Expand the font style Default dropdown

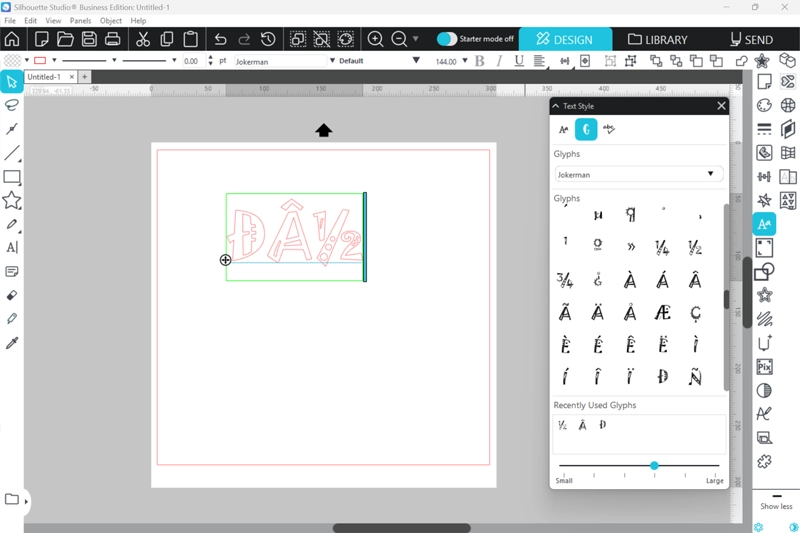tap(379, 61)
